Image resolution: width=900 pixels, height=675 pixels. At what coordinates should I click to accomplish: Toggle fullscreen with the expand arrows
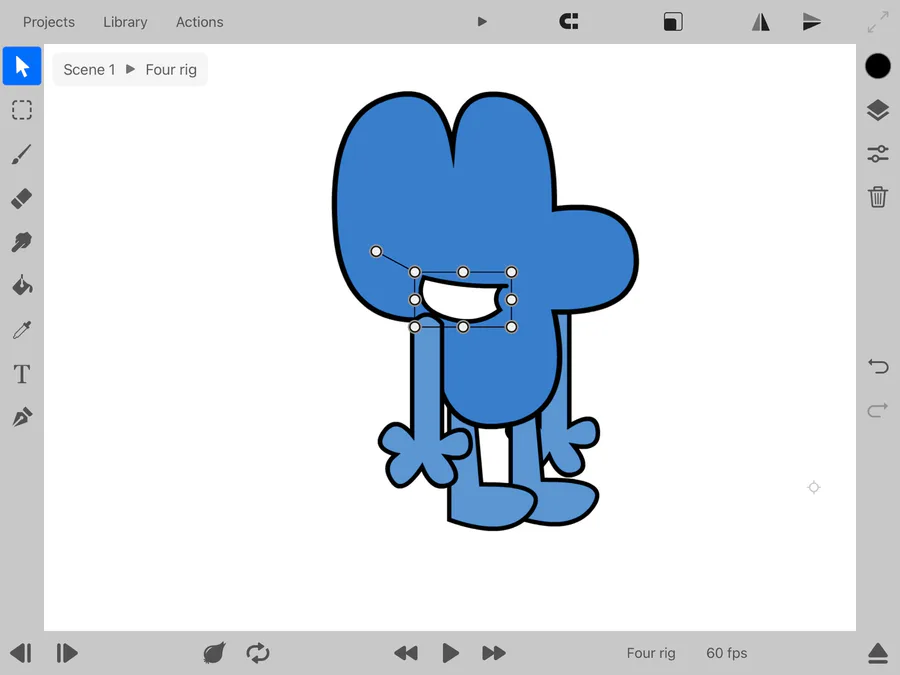point(878,22)
